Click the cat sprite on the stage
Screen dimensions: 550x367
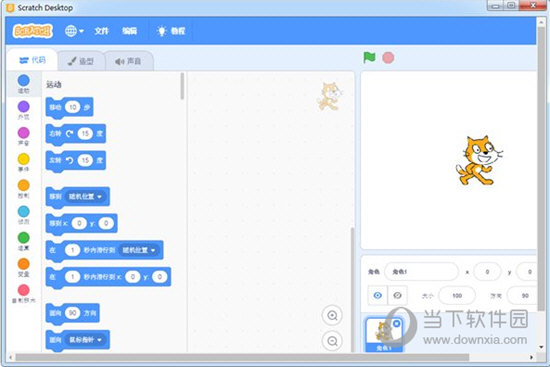click(x=479, y=160)
